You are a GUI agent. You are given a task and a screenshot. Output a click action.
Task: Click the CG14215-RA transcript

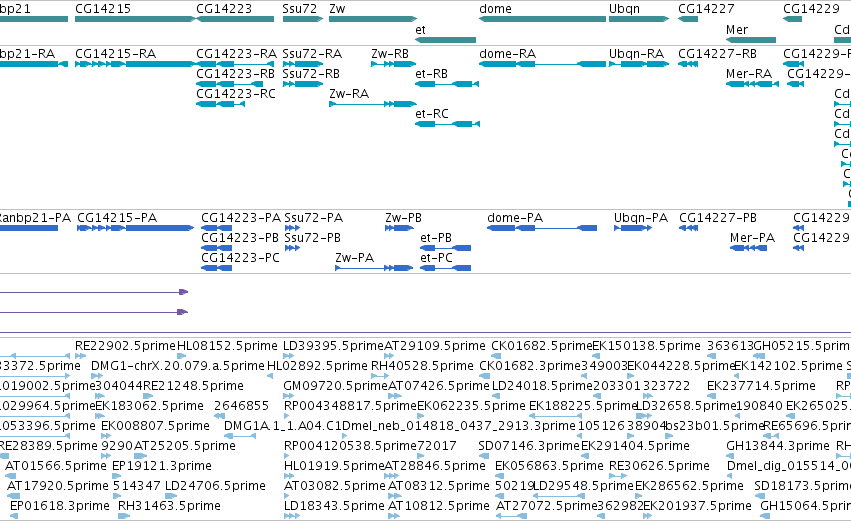point(135,64)
